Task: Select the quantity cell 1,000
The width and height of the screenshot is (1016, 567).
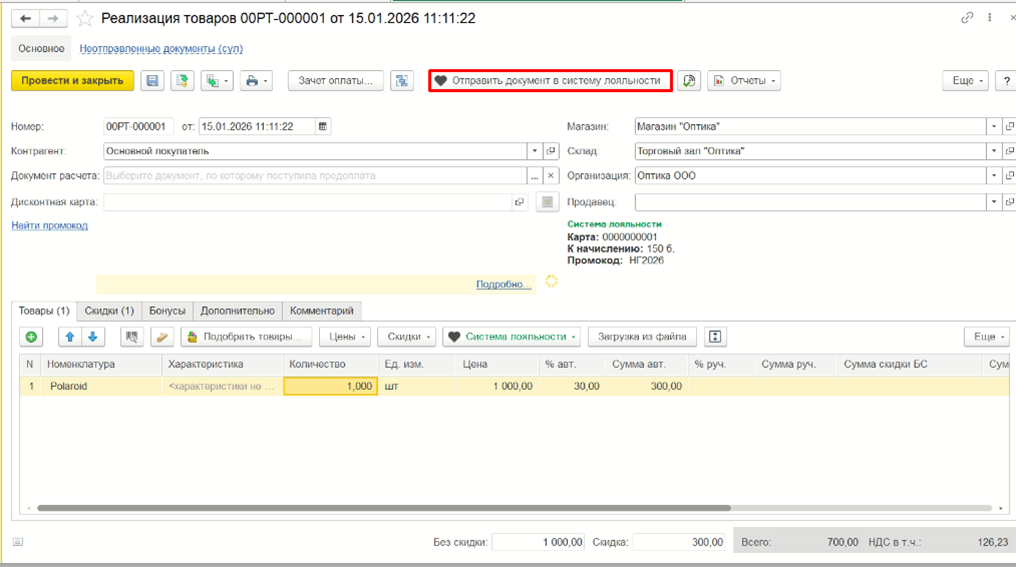Action: tap(330, 386)
